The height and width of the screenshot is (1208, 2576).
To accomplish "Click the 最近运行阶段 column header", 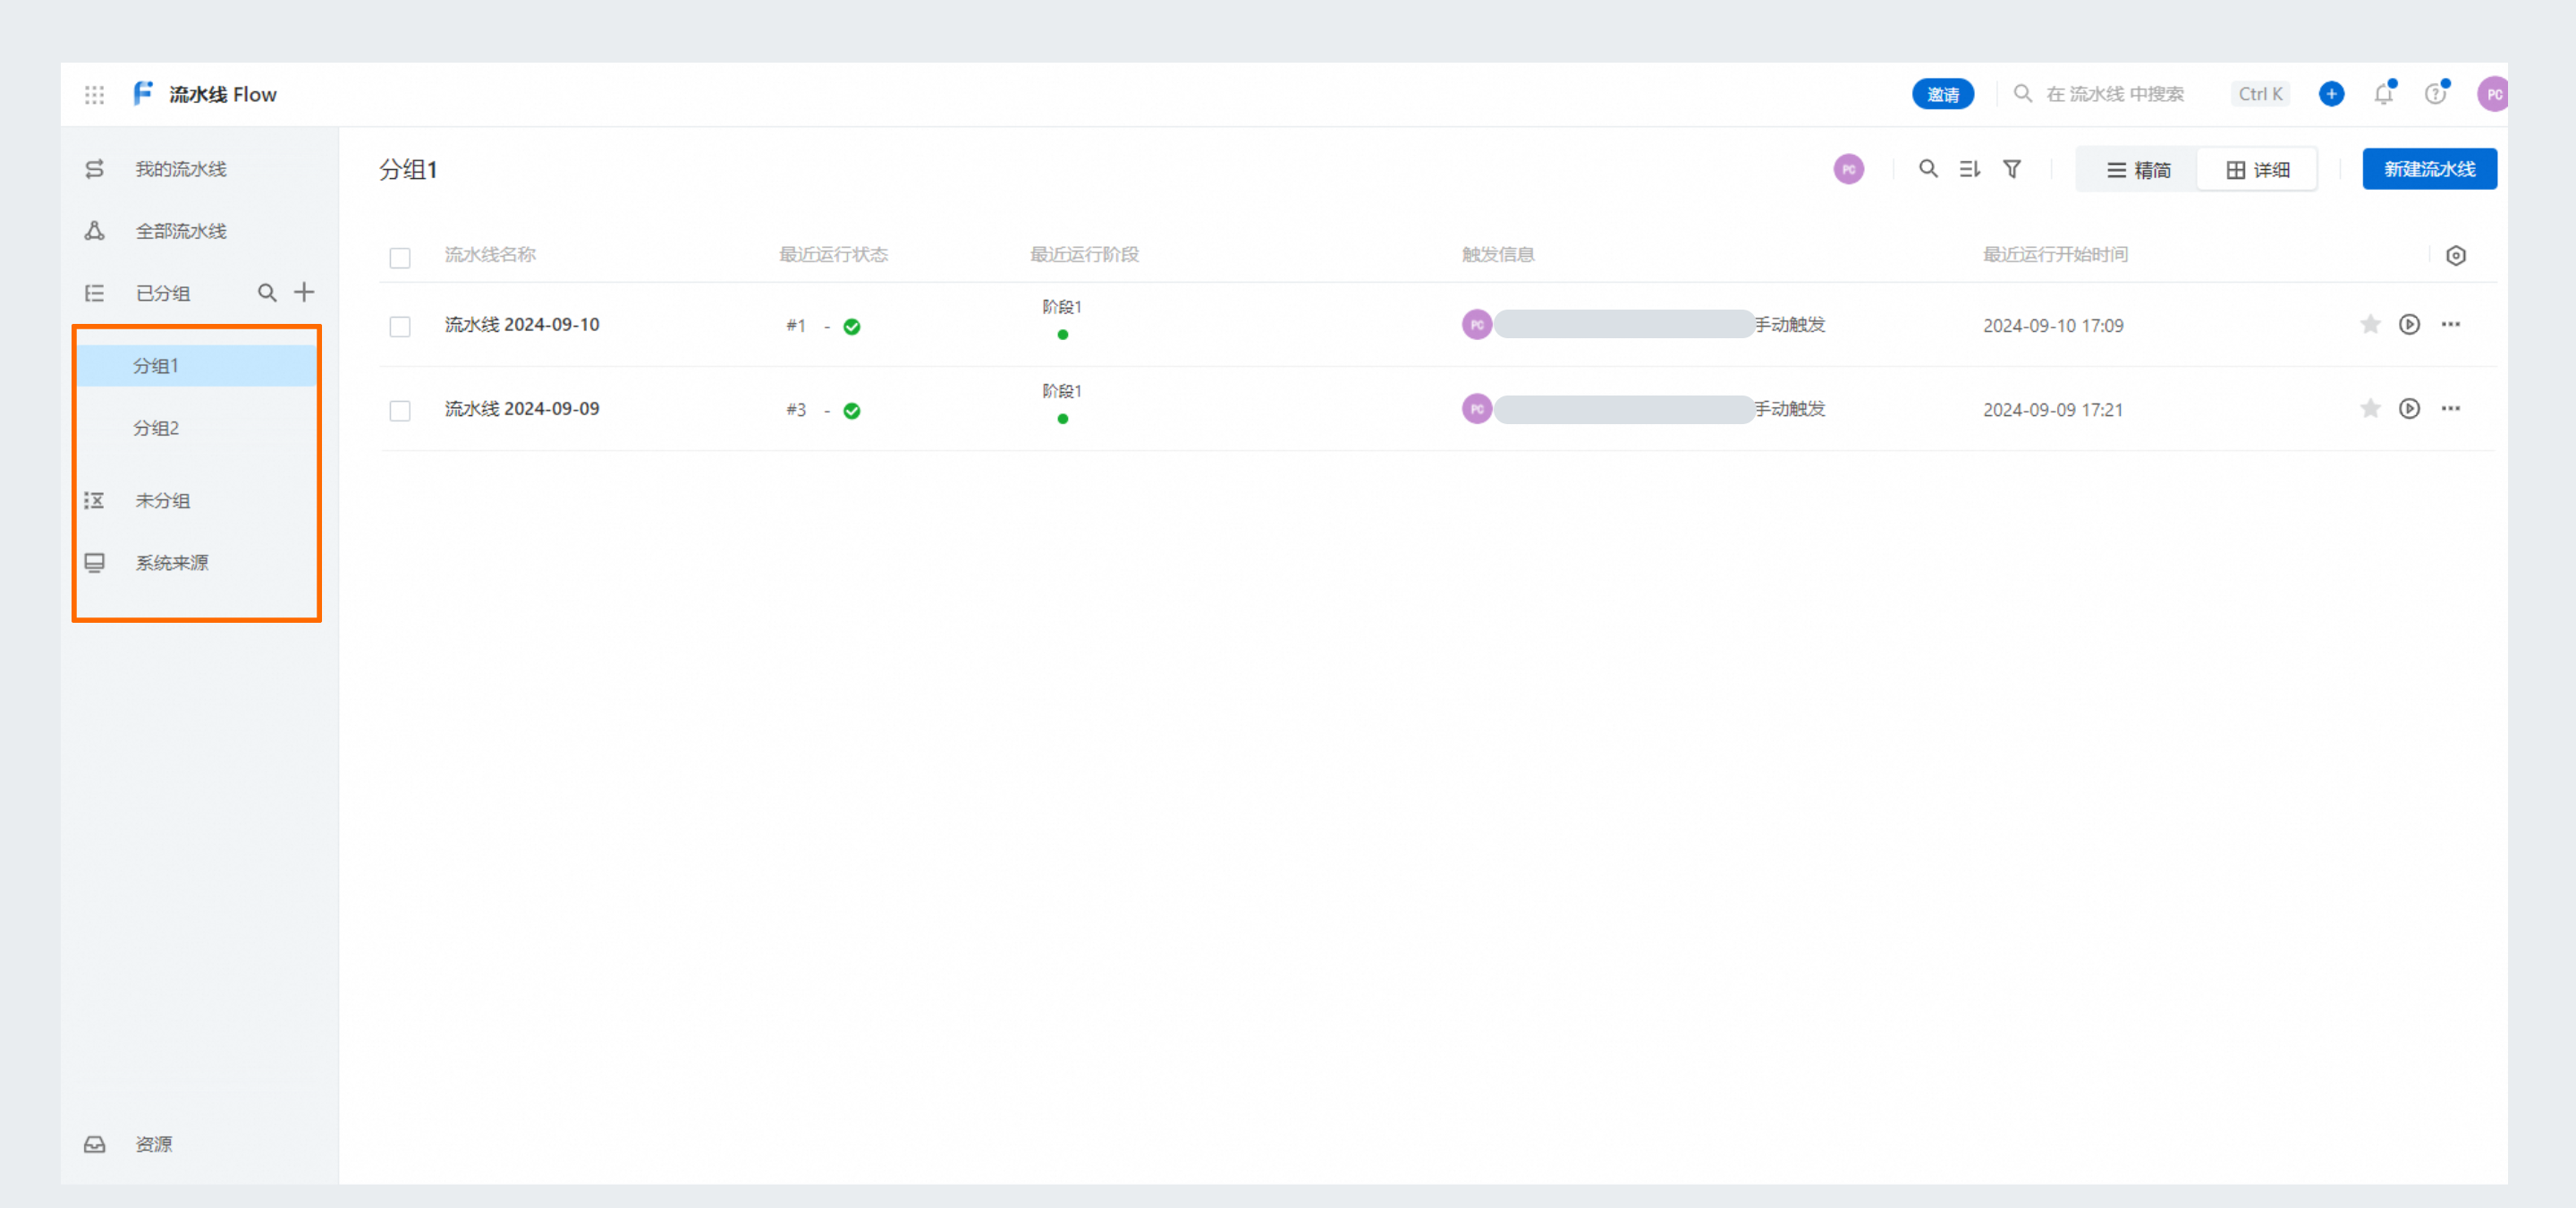I will pos(1084,254).
